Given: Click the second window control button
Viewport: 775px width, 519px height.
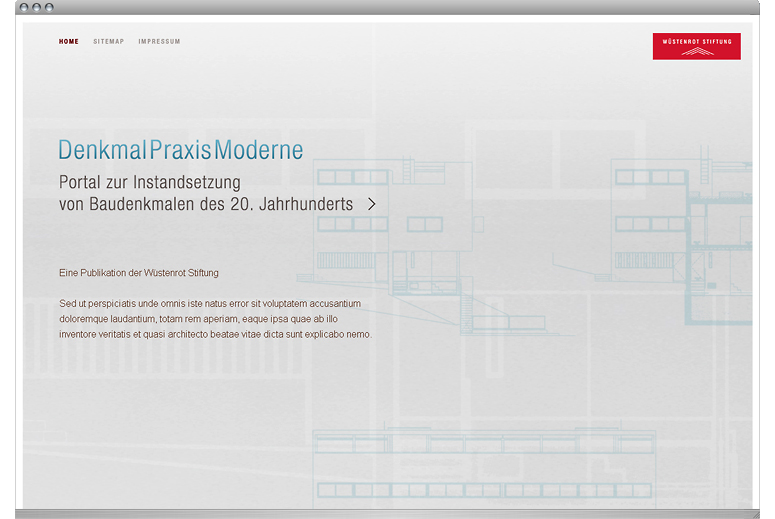Looking at the screenshot, I should [x=37, y=7].
